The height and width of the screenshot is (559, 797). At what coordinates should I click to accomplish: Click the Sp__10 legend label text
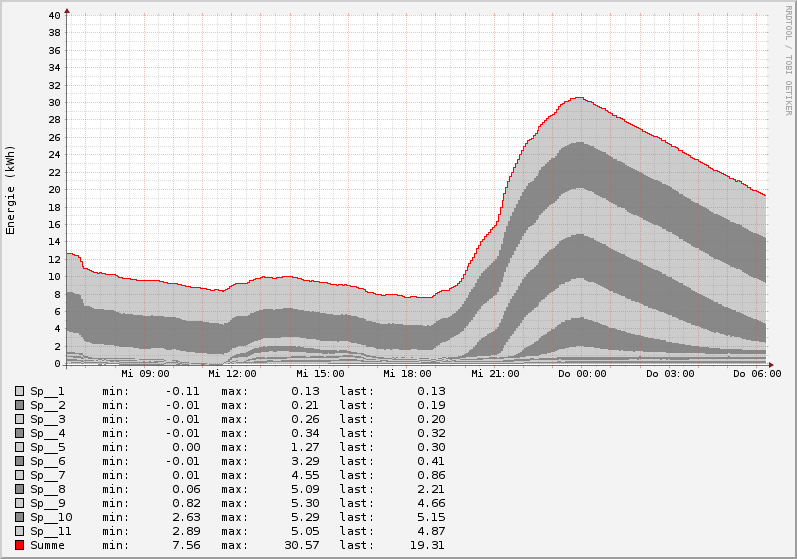(51, 517)
